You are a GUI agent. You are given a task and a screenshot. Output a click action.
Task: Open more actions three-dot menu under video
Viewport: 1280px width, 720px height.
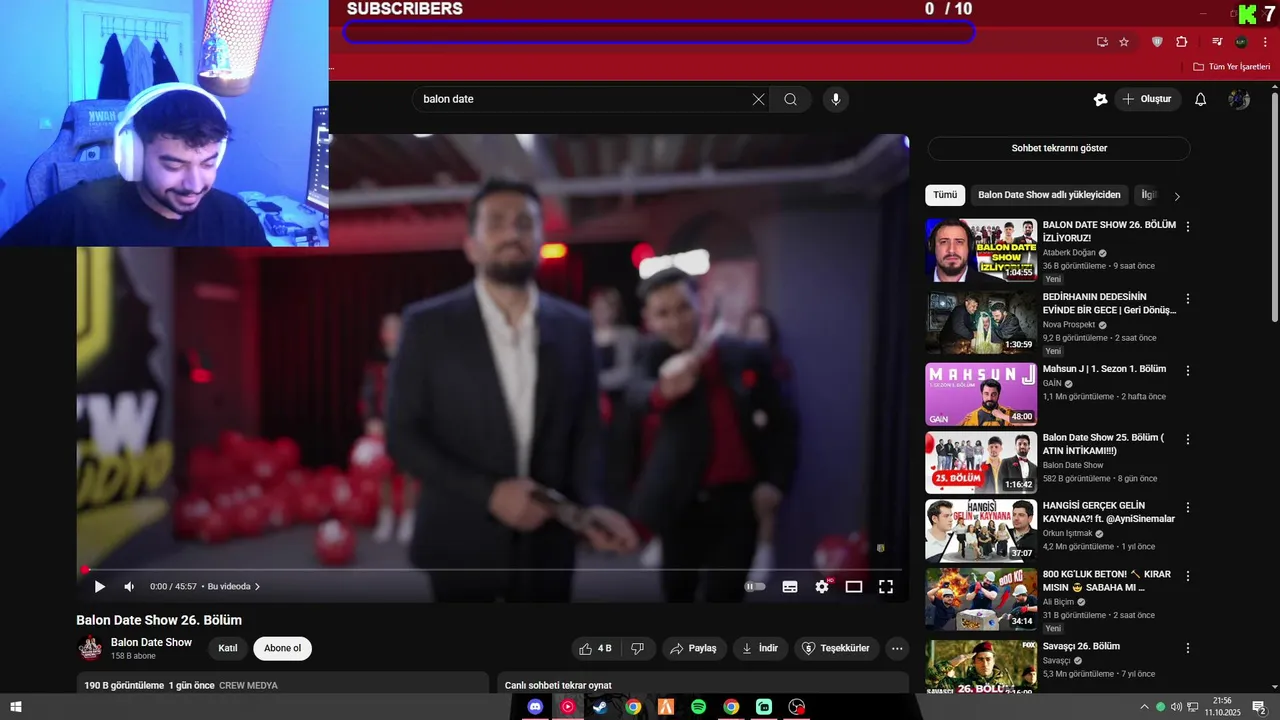pyautogui.click(x=897, y=648)
